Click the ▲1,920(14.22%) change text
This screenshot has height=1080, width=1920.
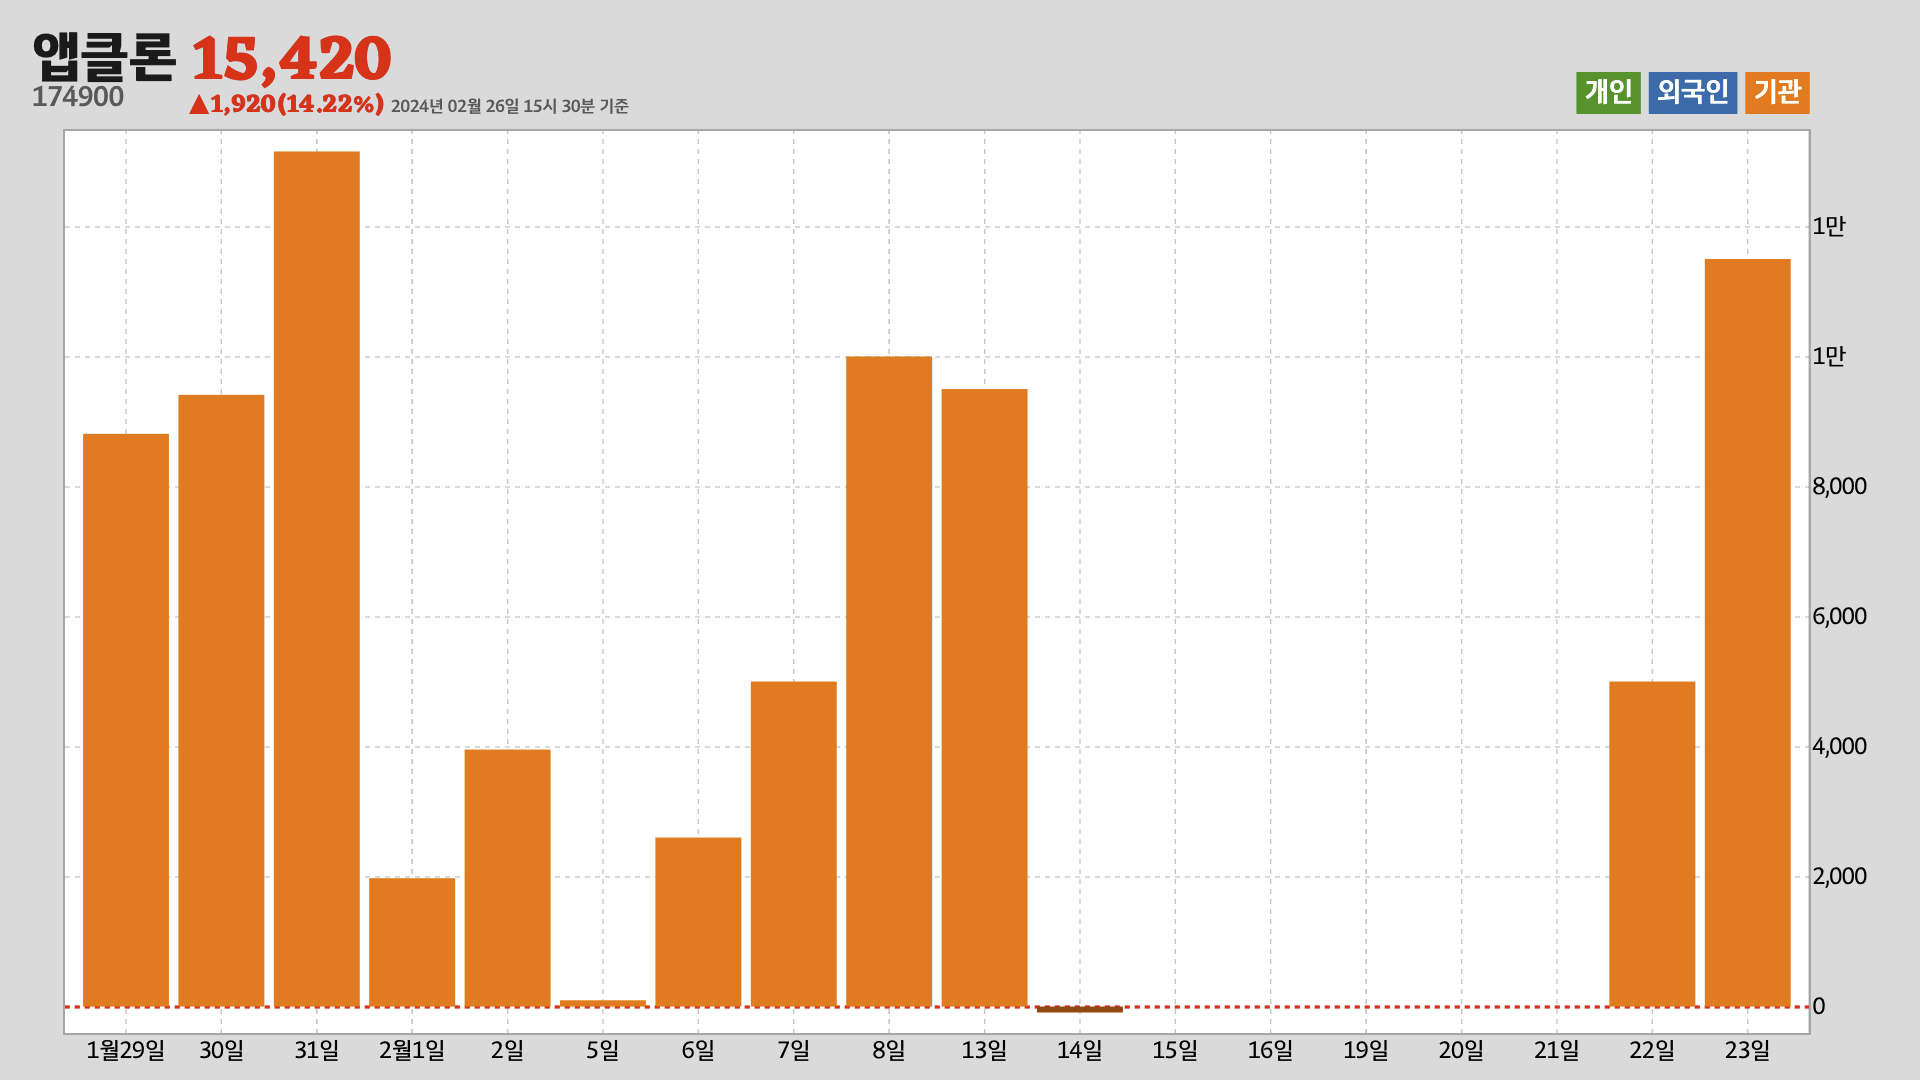(x=287, y=104)
